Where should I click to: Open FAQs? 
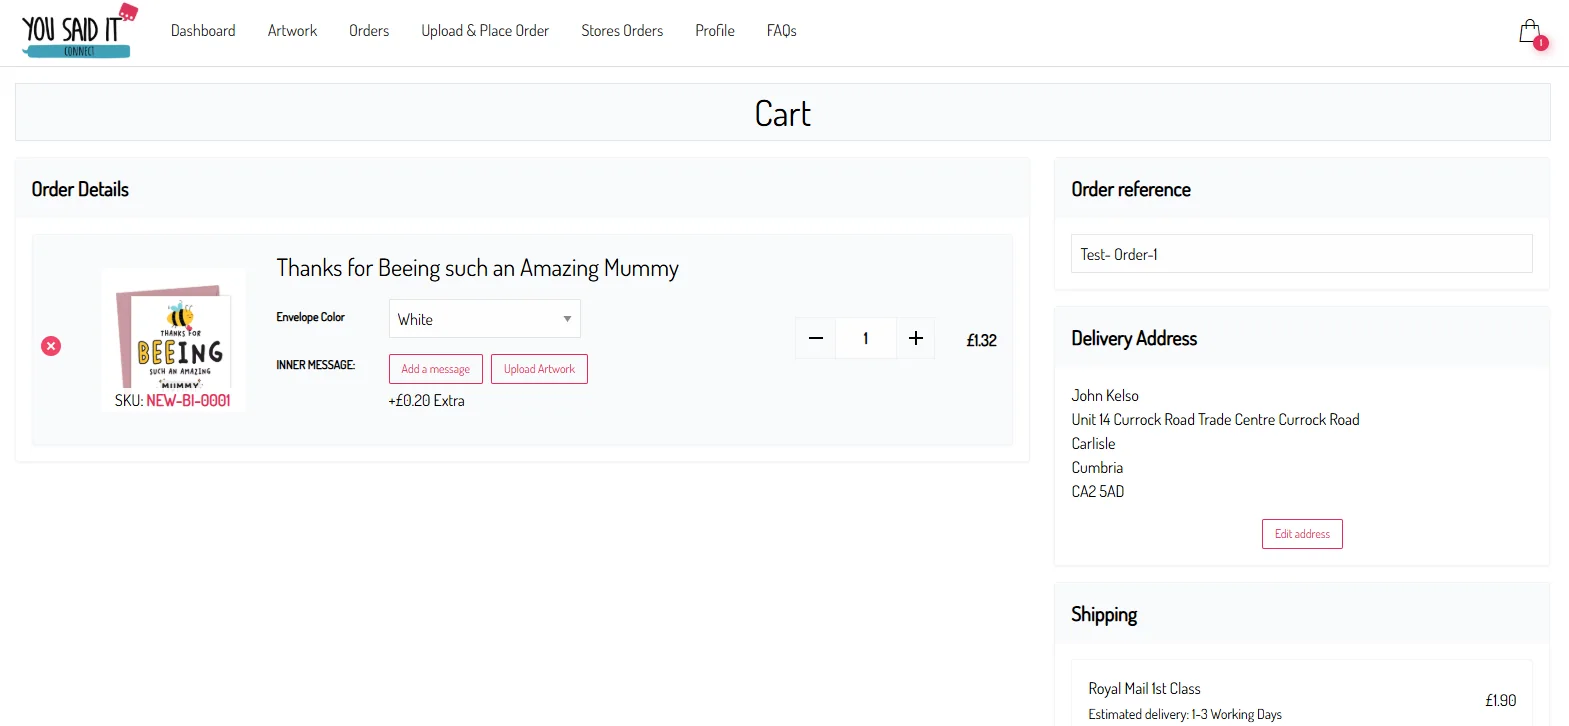click(x=782, y=31)
